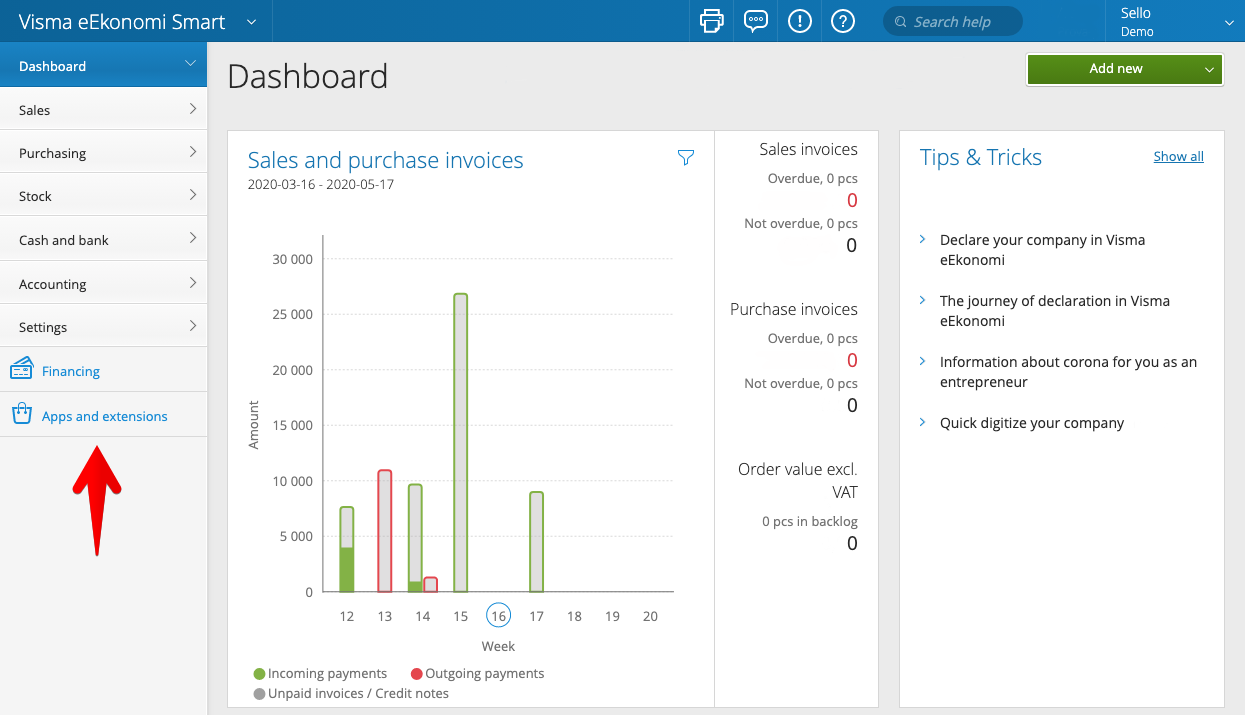Image resolution: width=1245 pixels, height=715 pixels.
Task: Click the printer icon in top bar
Action: pyautogui.click(x=711, y=21)
